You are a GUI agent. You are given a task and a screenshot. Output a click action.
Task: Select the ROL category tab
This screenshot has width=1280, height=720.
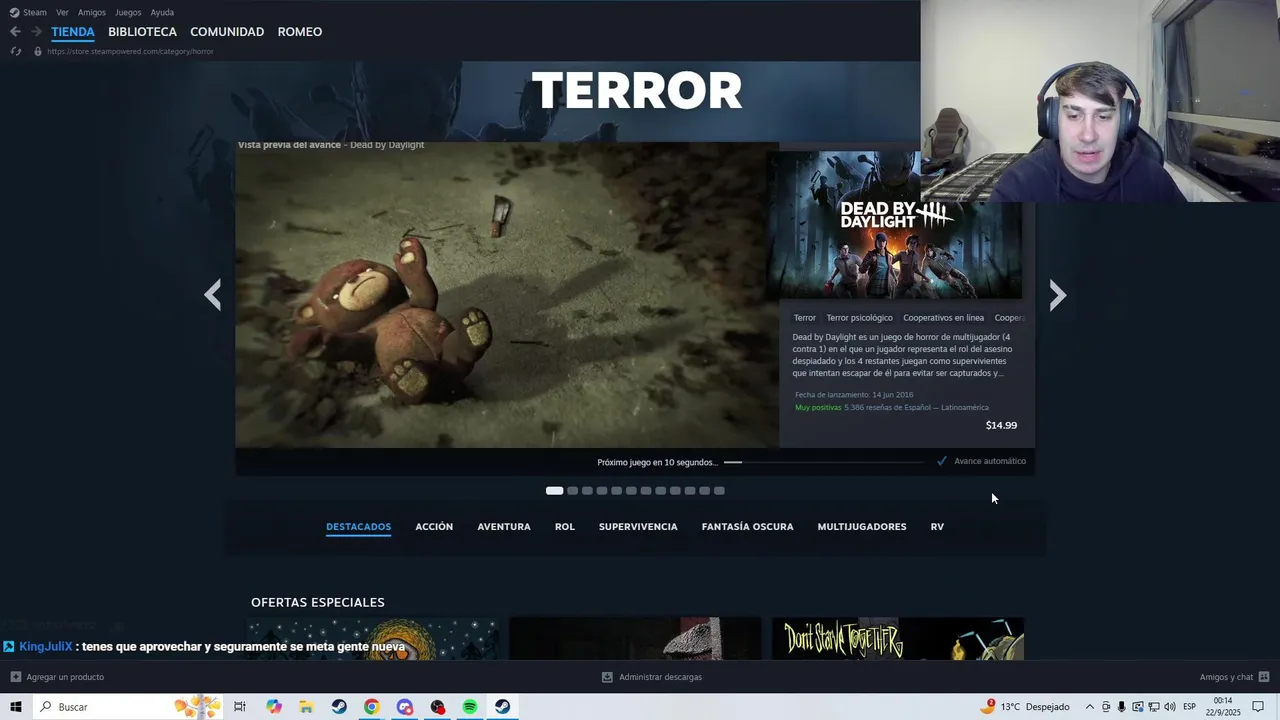pos(565,527)
